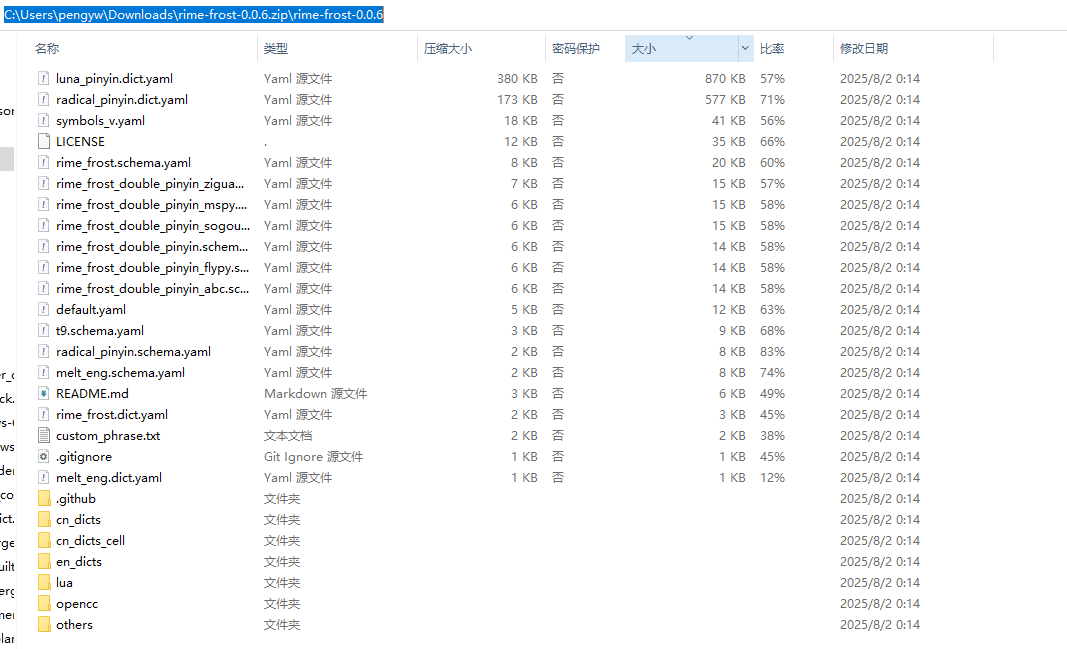This screenshot has width=1067, height=649.
Task: Open the 大小 column filter dropdown
Action: pyautogui.click(x=743, y=48)
